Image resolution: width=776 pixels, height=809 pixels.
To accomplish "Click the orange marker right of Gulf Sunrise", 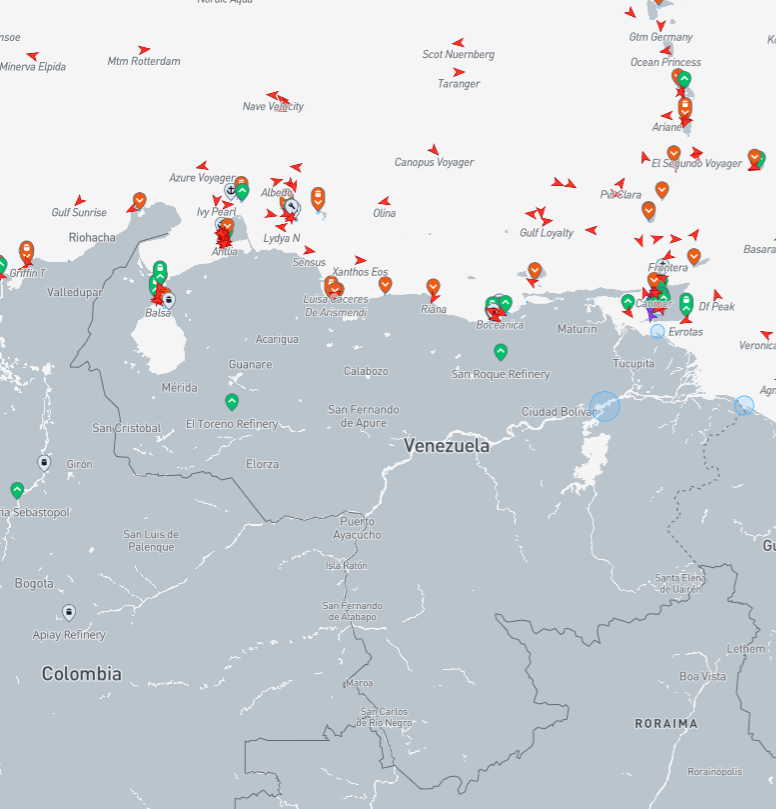I will click(140, 200).
